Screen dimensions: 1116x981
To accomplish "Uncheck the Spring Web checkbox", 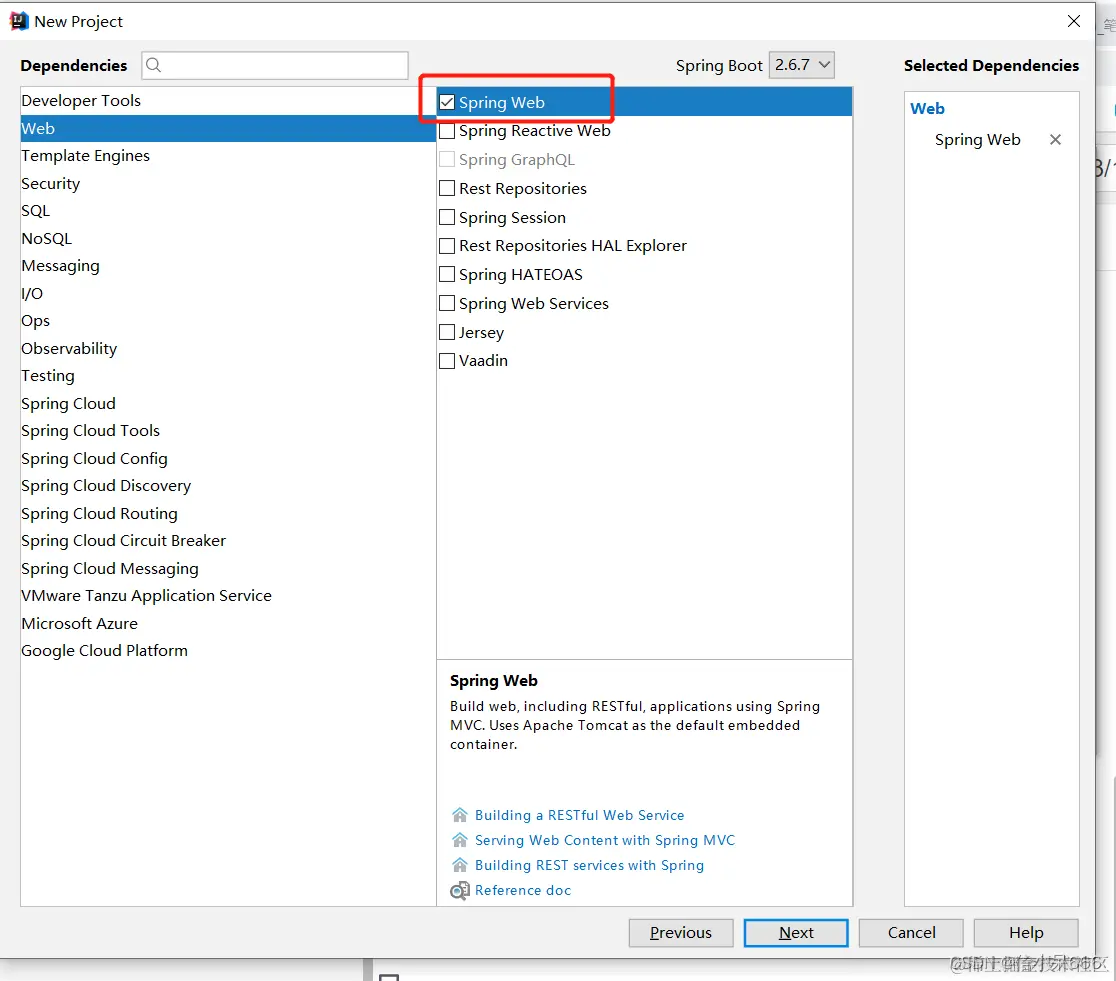I will tap(447, 103).
